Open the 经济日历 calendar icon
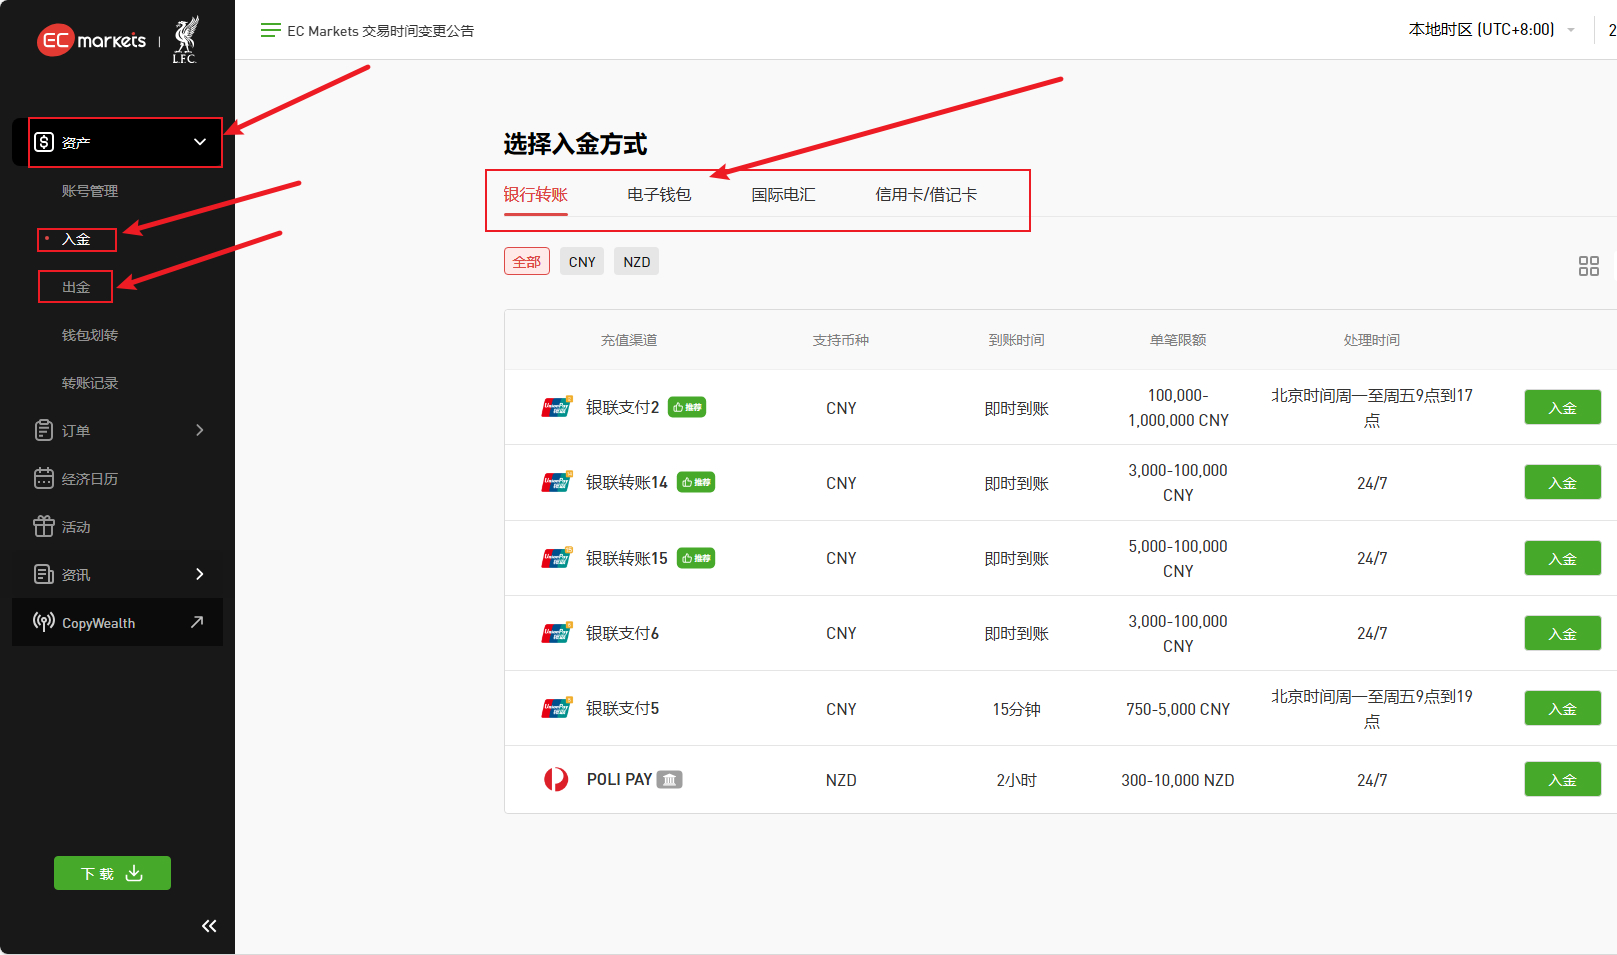The width and height of the screenshot is (1617, 955). [x=43, y=478]
